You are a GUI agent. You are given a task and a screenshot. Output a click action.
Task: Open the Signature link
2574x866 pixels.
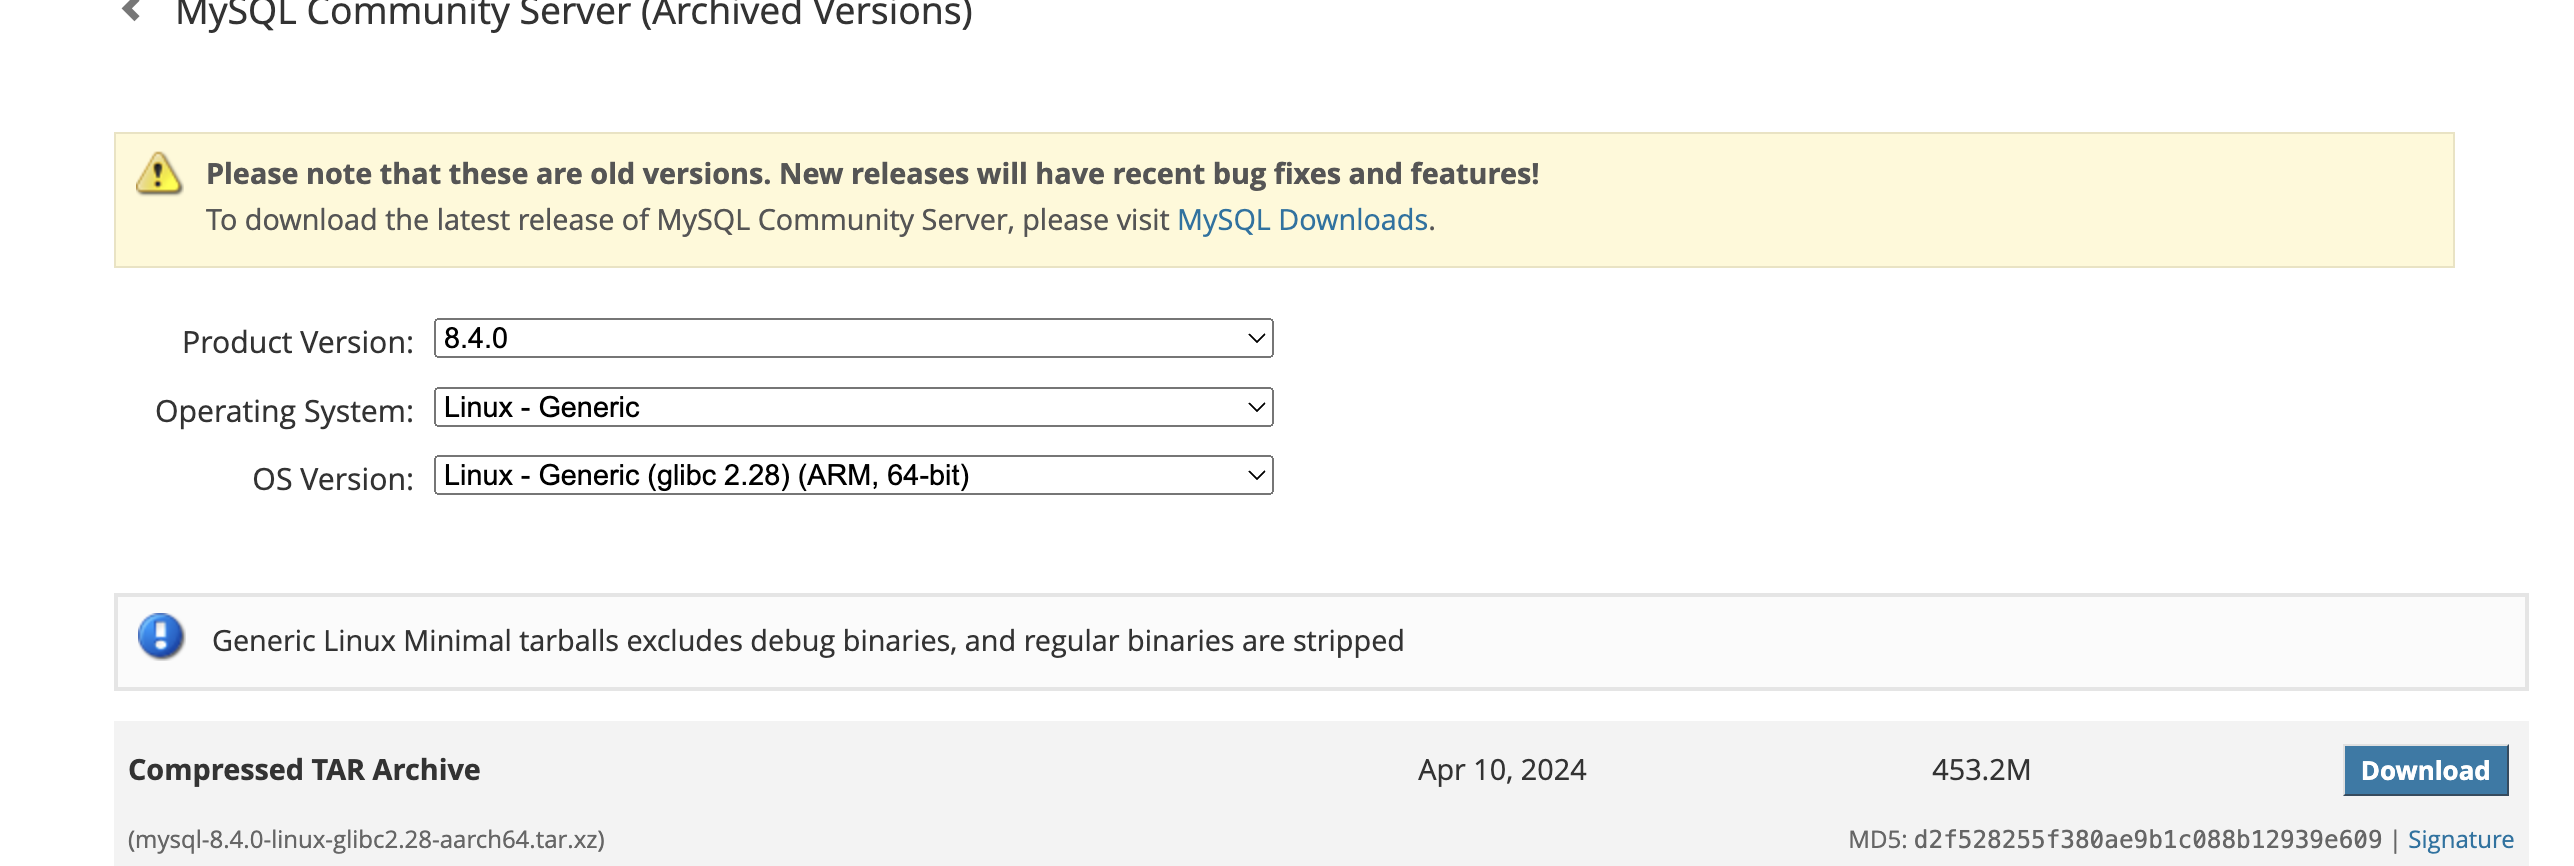tap(2460, 840)
